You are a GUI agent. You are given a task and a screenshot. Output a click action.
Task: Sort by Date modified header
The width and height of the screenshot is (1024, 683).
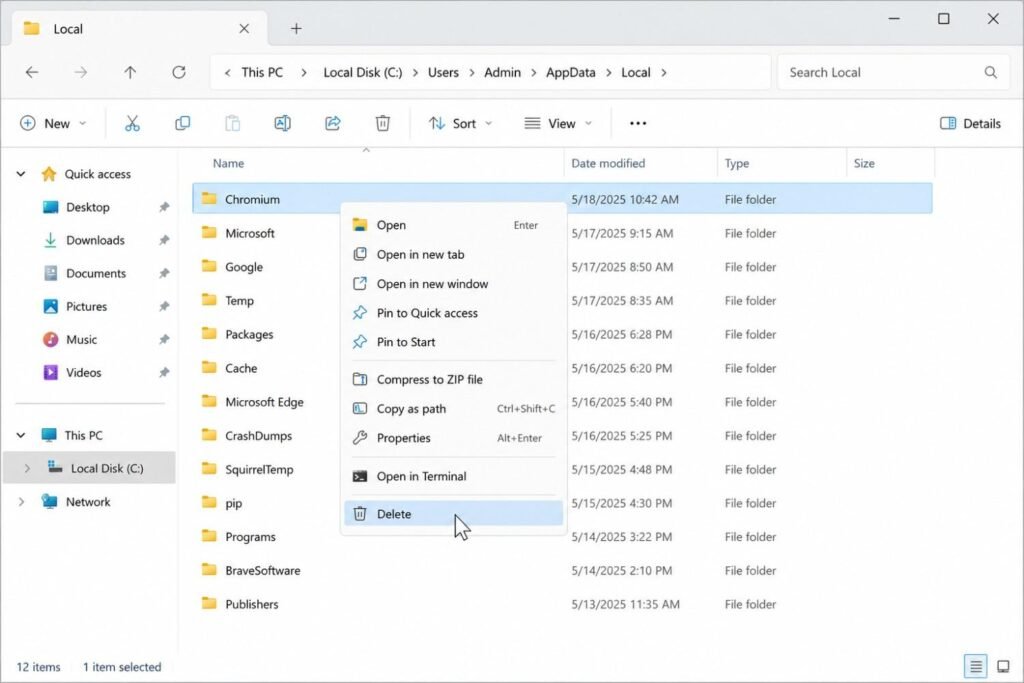click(x=608, y=163)
